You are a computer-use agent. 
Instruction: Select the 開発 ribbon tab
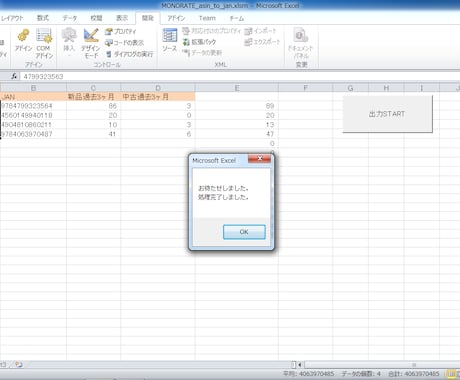(148, 18)
